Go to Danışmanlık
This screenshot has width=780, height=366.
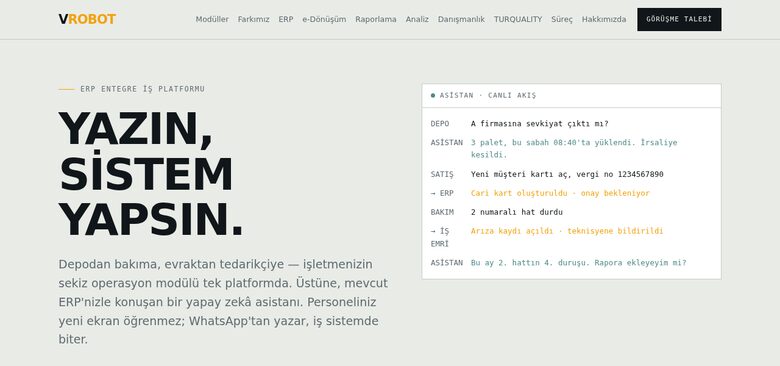[x=461, y=19]
